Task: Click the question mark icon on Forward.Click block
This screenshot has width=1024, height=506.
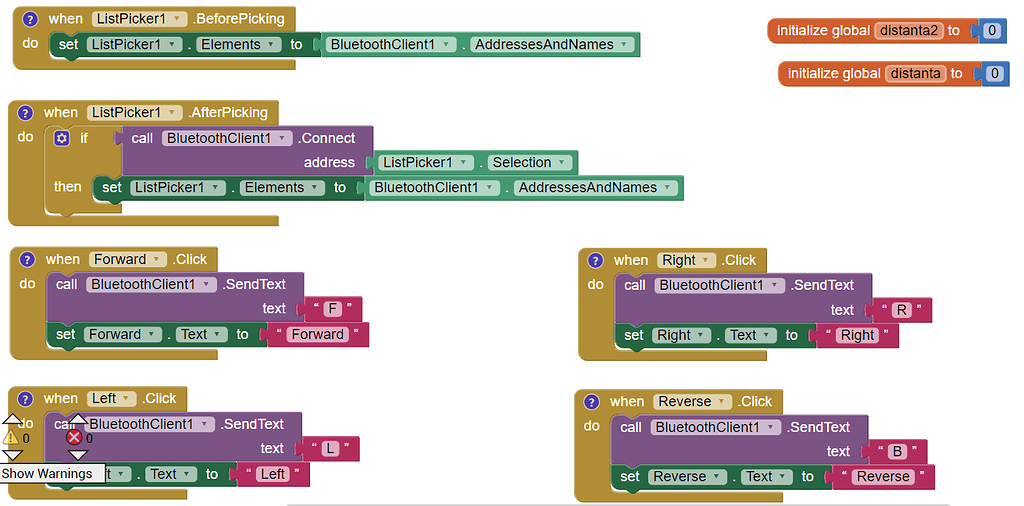Action: coord(28,259)
